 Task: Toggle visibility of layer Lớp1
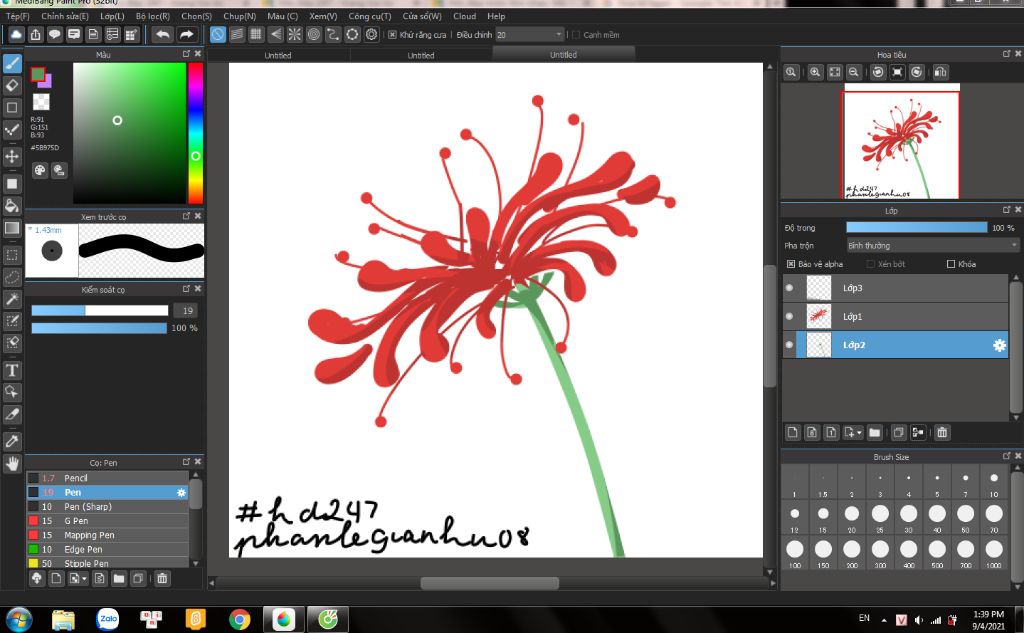point(790,317)
